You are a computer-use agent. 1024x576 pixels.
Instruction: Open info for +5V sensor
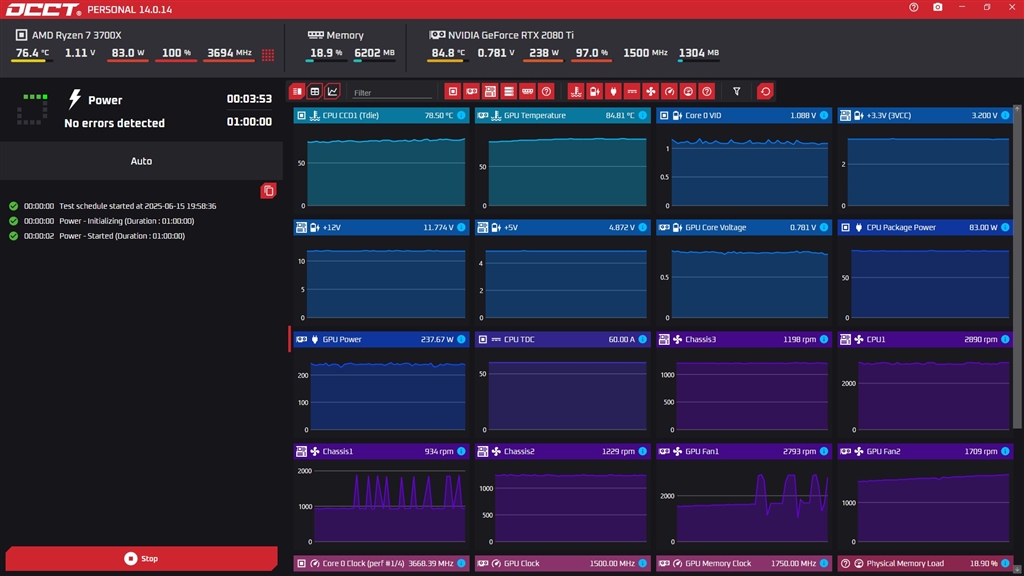point(643,227)
